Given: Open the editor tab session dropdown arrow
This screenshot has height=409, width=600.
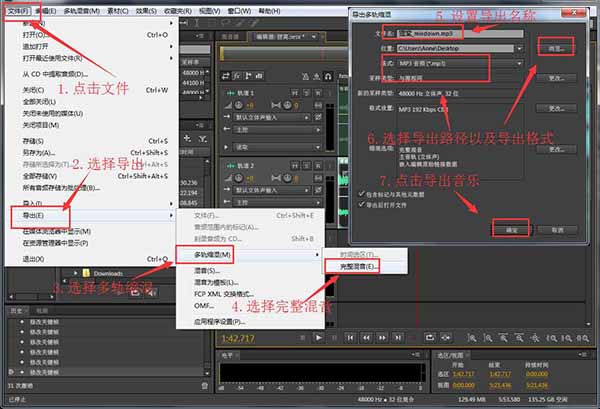Looking at the screenshot, I should pos(314,37).
